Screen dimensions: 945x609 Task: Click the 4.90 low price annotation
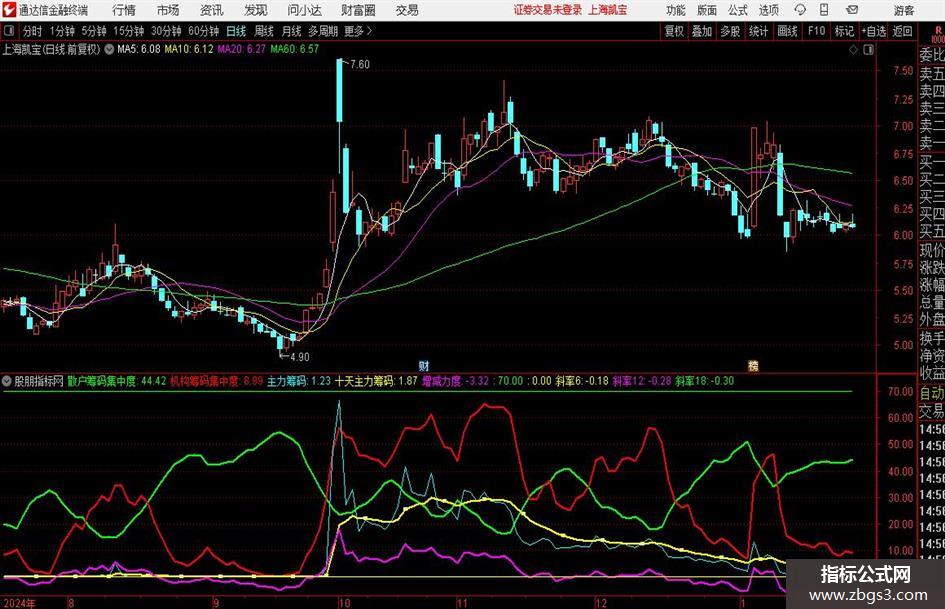coord(300,357)
